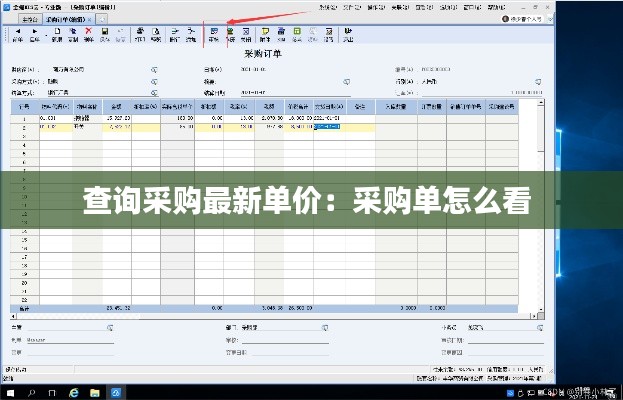
Task: Open lookup icon of bottom-left supervisor field
Action: coord(110,328)
